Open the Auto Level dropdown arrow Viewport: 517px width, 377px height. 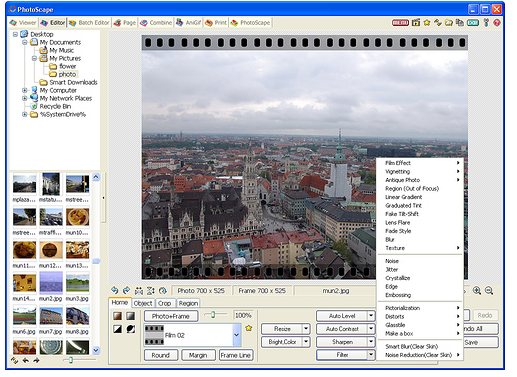(371, 316)
